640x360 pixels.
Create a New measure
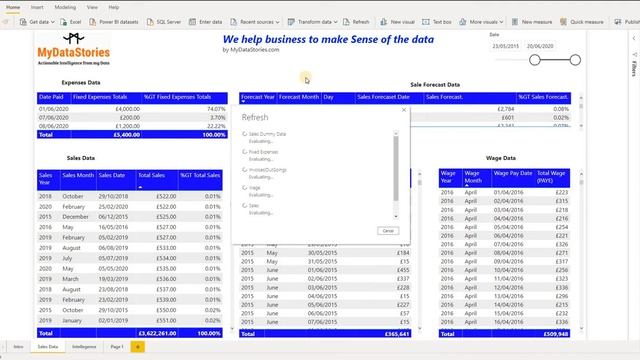pyautogui.click(x=532, y=22)
